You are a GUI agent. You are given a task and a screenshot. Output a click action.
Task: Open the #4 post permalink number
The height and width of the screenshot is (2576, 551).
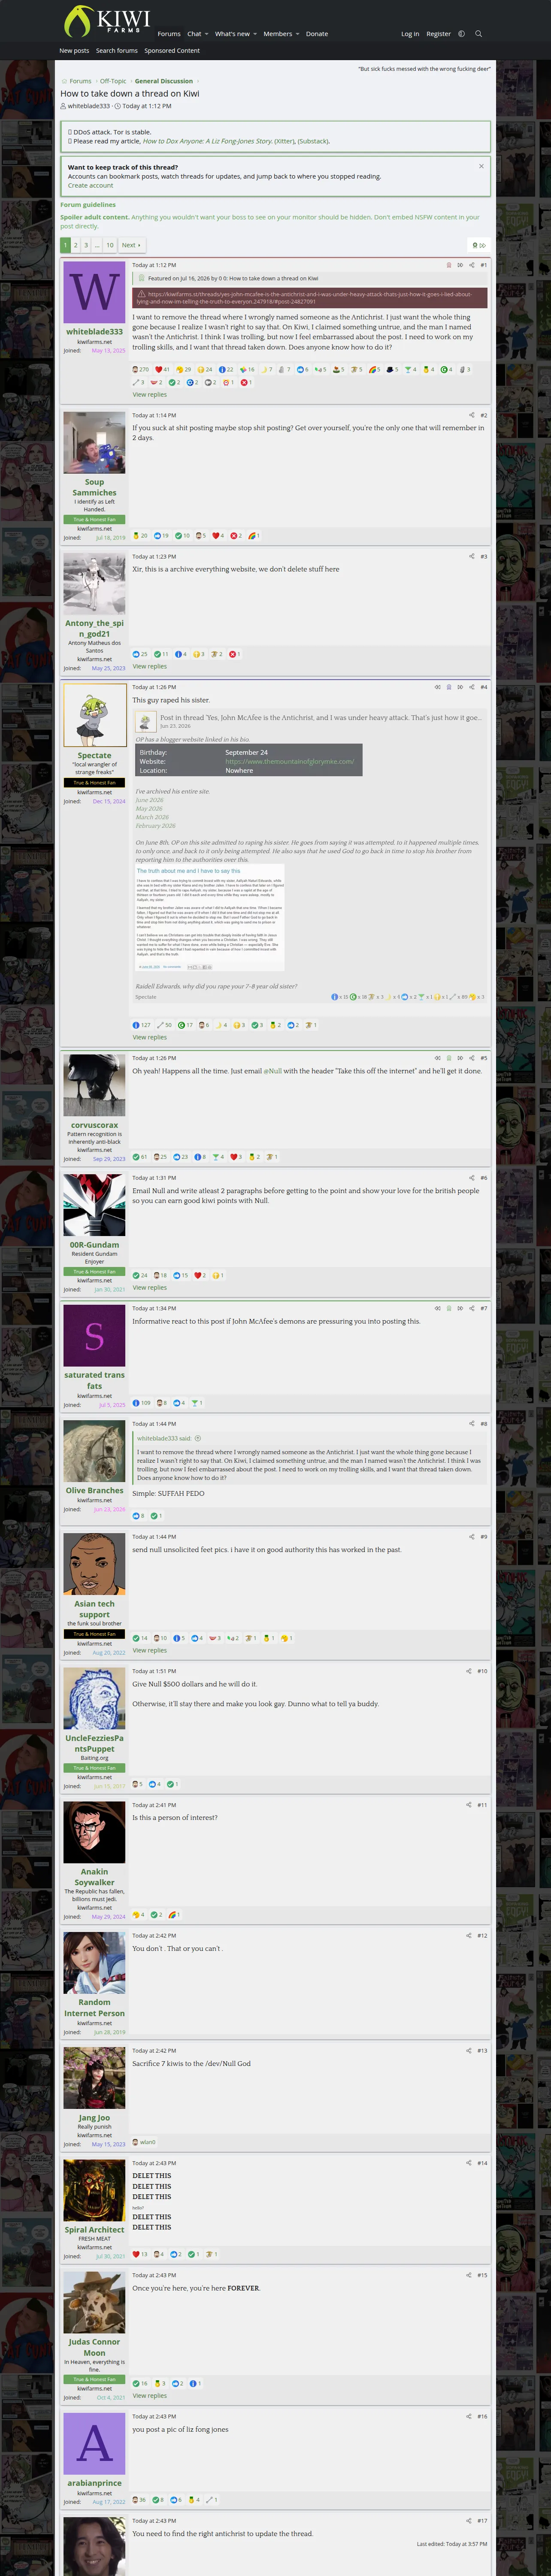tap(484, 687)
